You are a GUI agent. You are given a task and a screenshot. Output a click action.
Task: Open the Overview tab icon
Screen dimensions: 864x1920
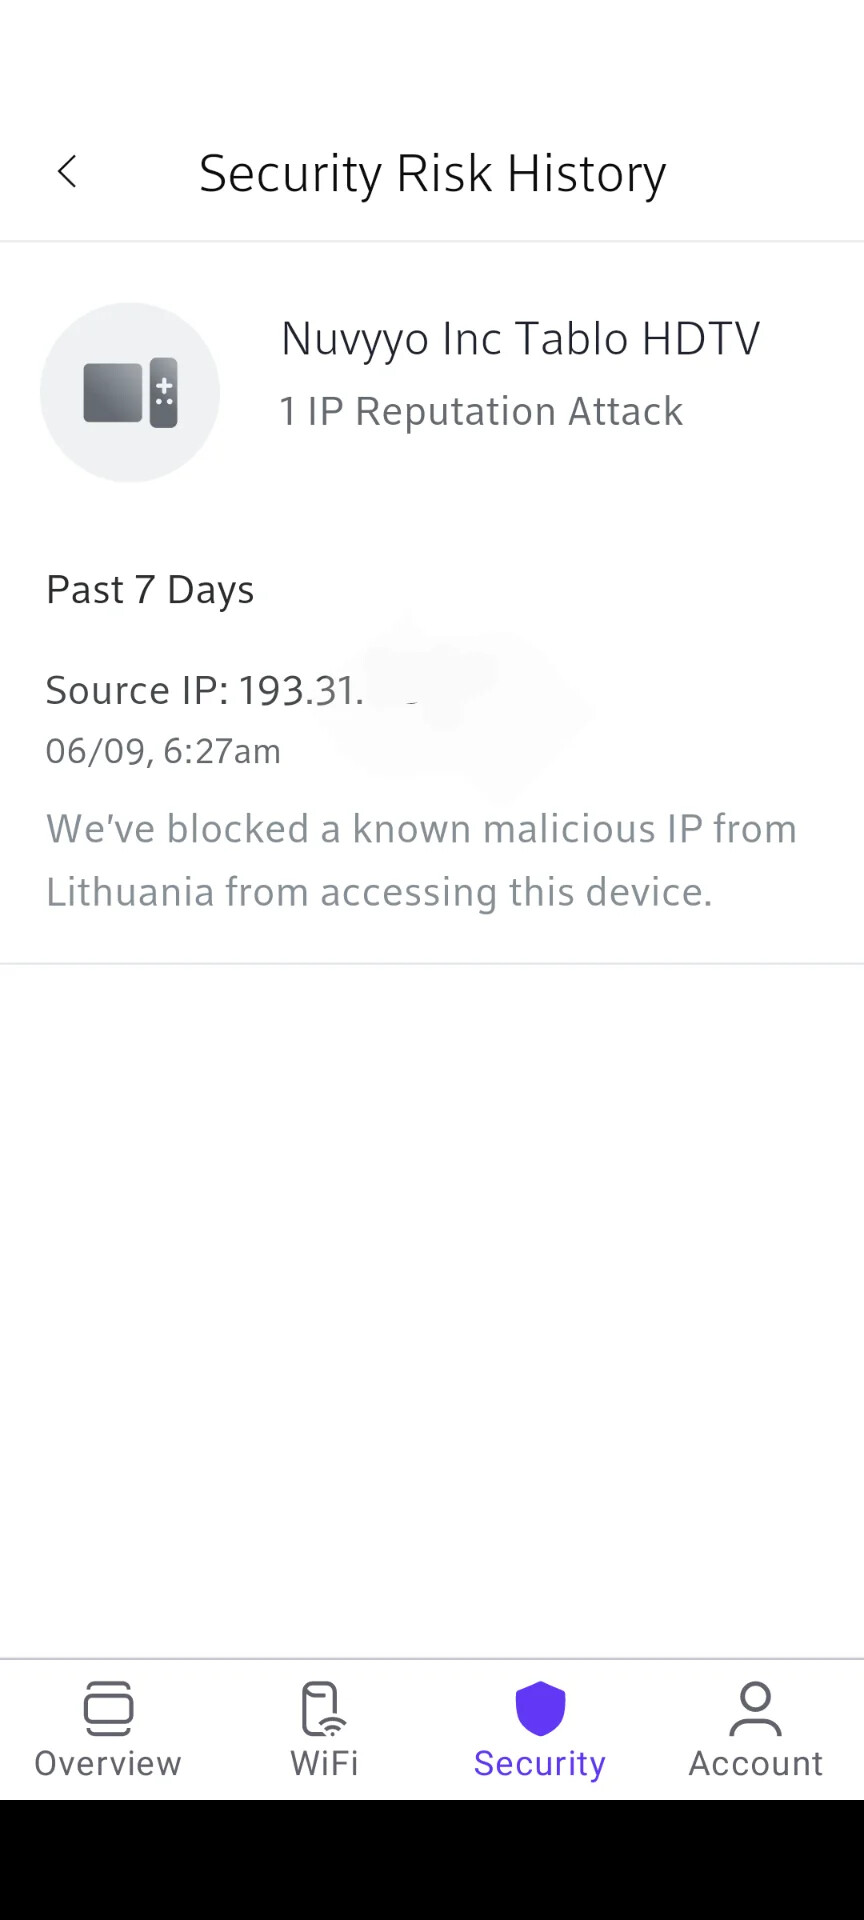tap(108, 1708)
